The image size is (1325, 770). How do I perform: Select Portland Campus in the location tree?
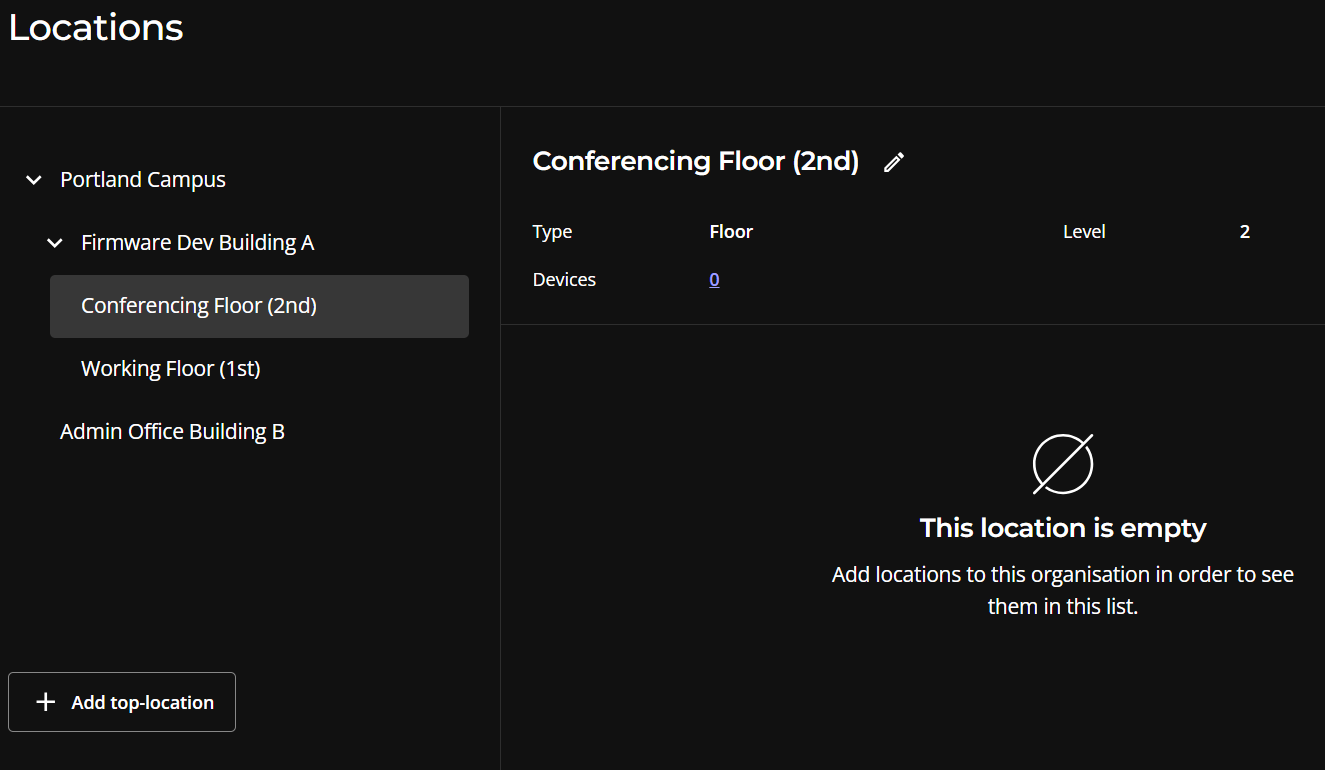click(x=143, y=180)
